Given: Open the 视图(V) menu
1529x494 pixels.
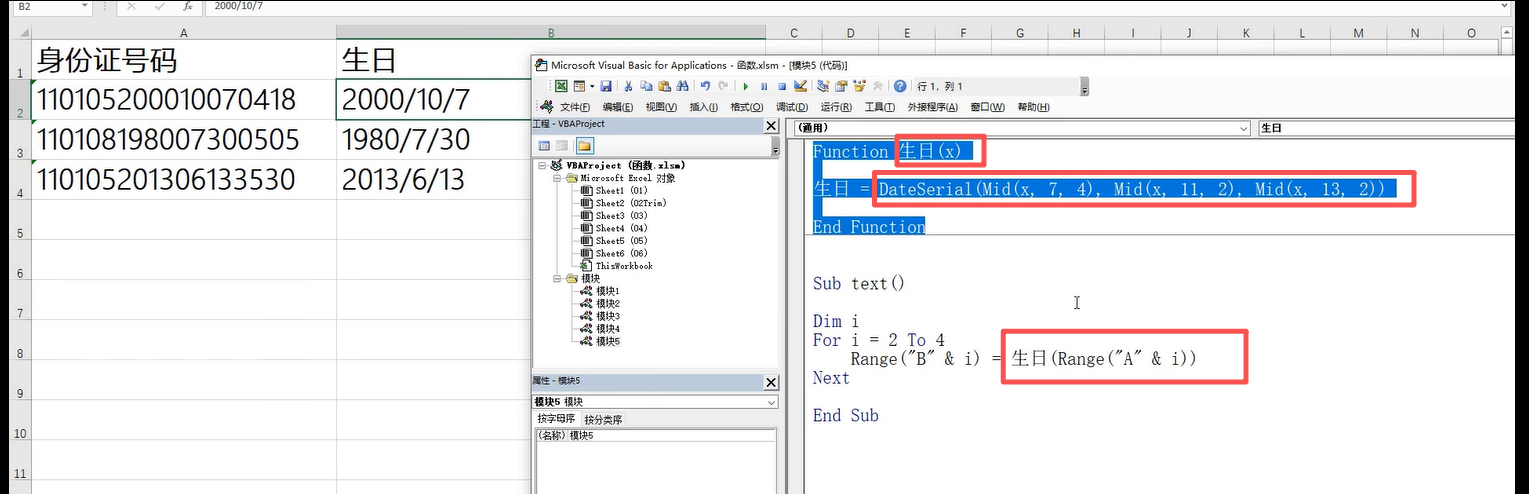Looking at the screenshot, I should [x=661, y=107].
